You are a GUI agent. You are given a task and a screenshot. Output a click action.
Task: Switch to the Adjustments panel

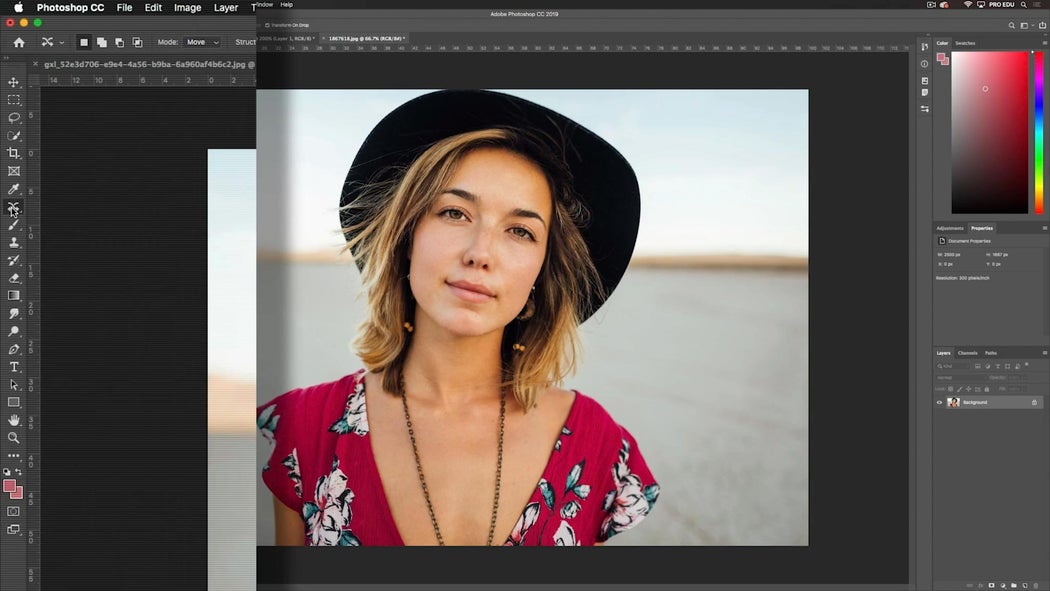[x=949, y=228]
